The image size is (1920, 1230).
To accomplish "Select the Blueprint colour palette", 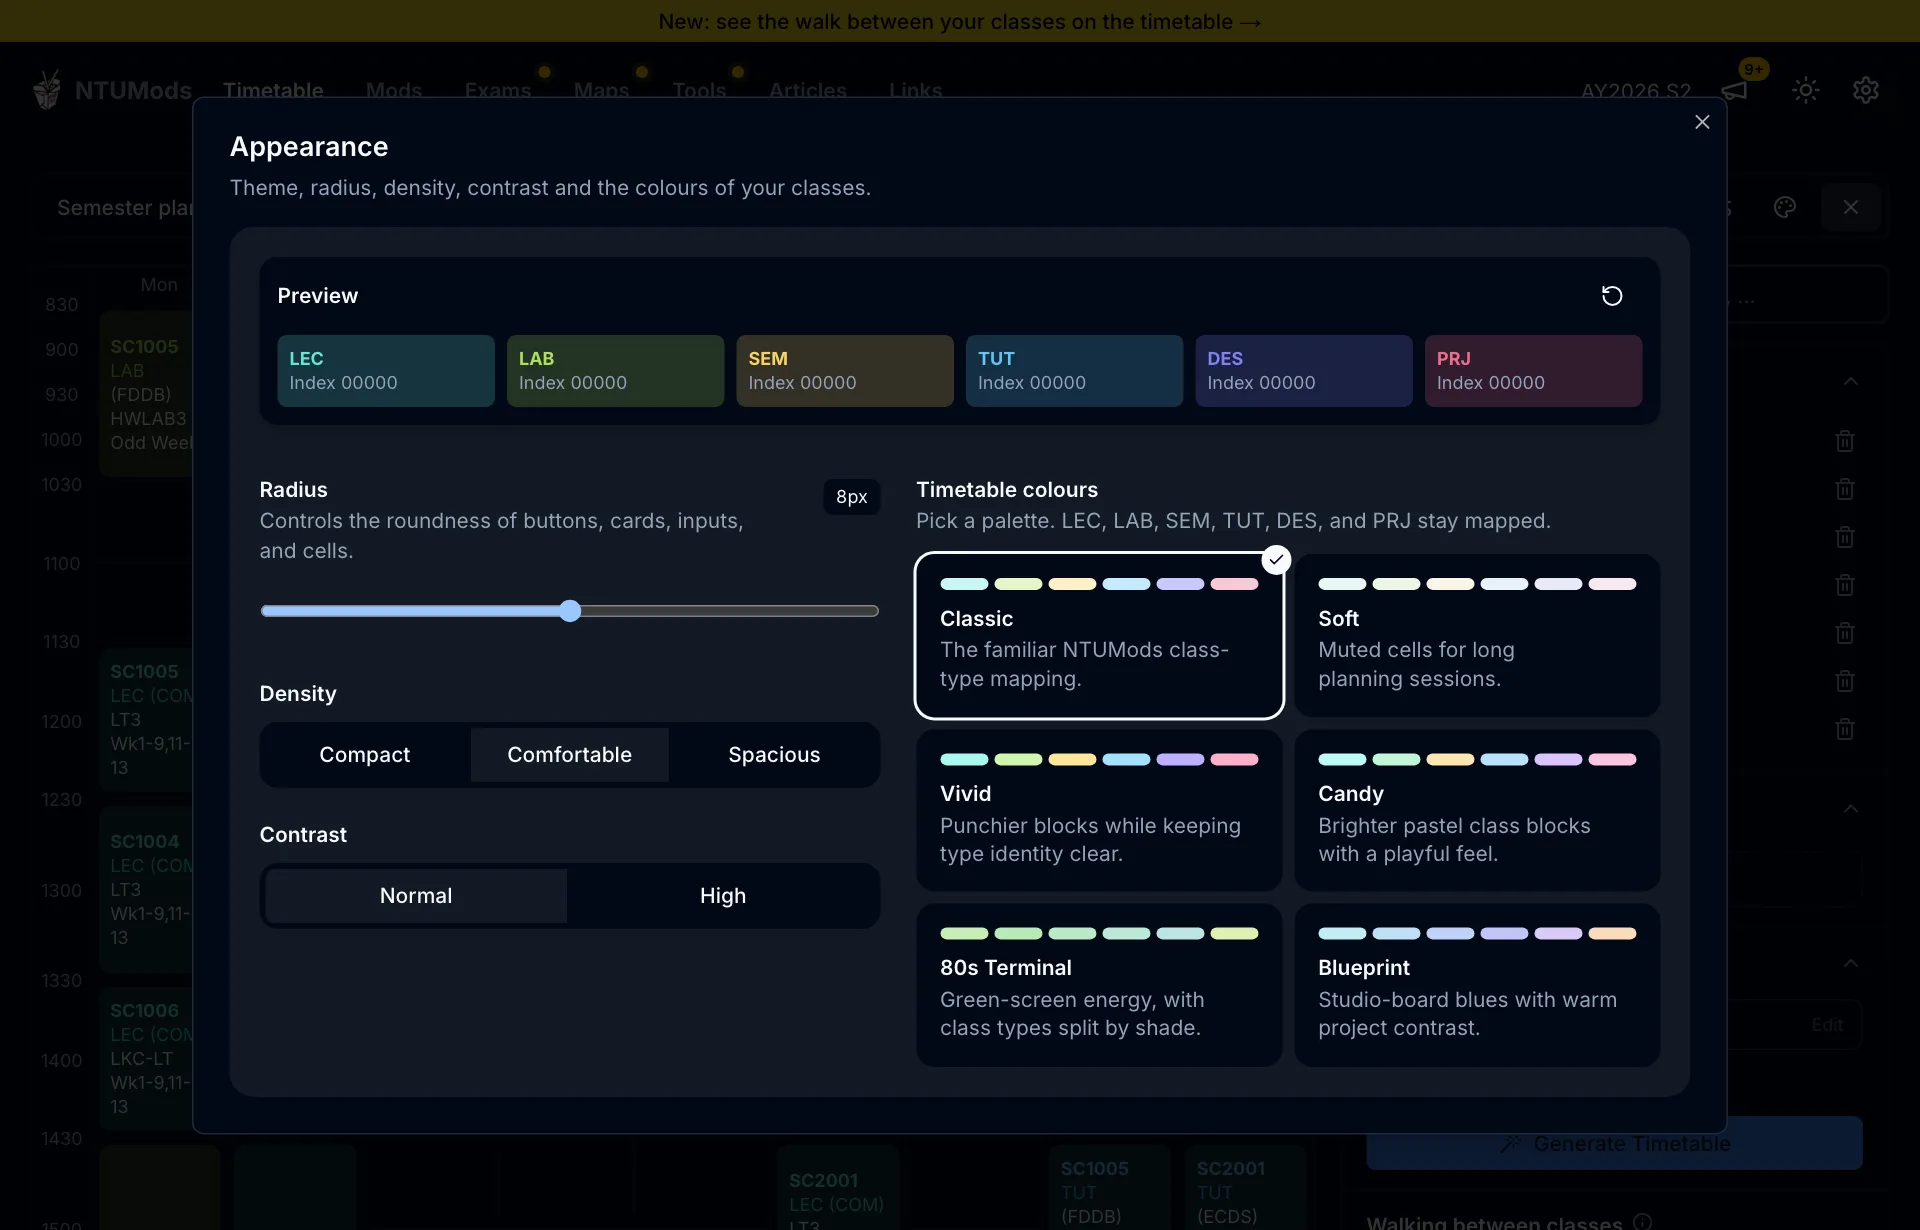I will coord(1477,985).
